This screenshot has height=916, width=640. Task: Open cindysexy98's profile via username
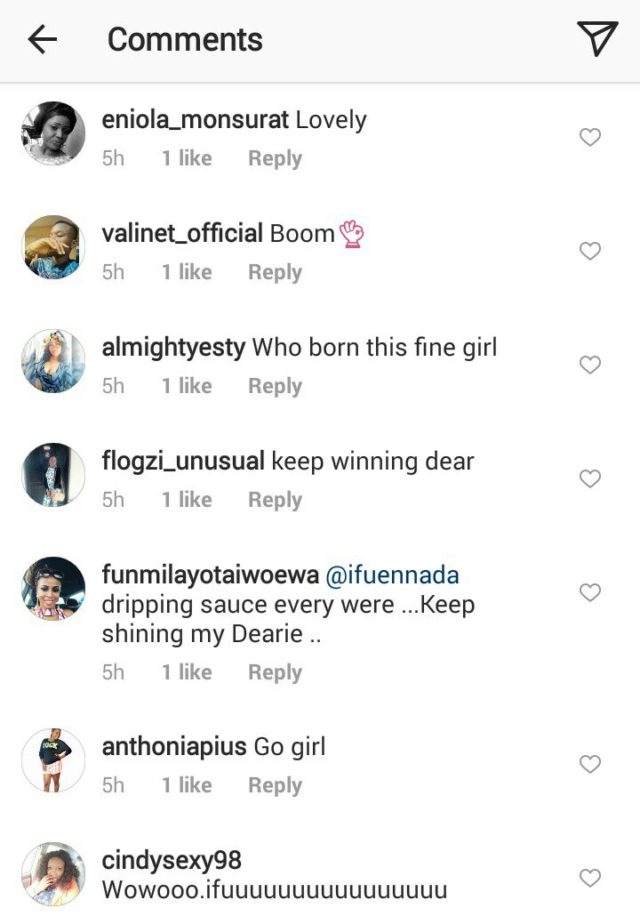coord(171,861)
